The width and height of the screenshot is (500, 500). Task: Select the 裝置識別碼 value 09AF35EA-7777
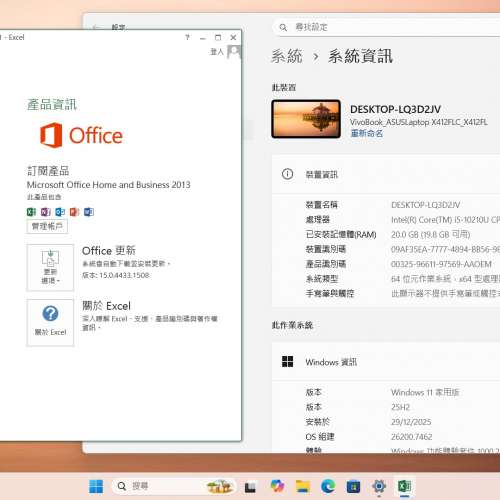tap(445, 249)
